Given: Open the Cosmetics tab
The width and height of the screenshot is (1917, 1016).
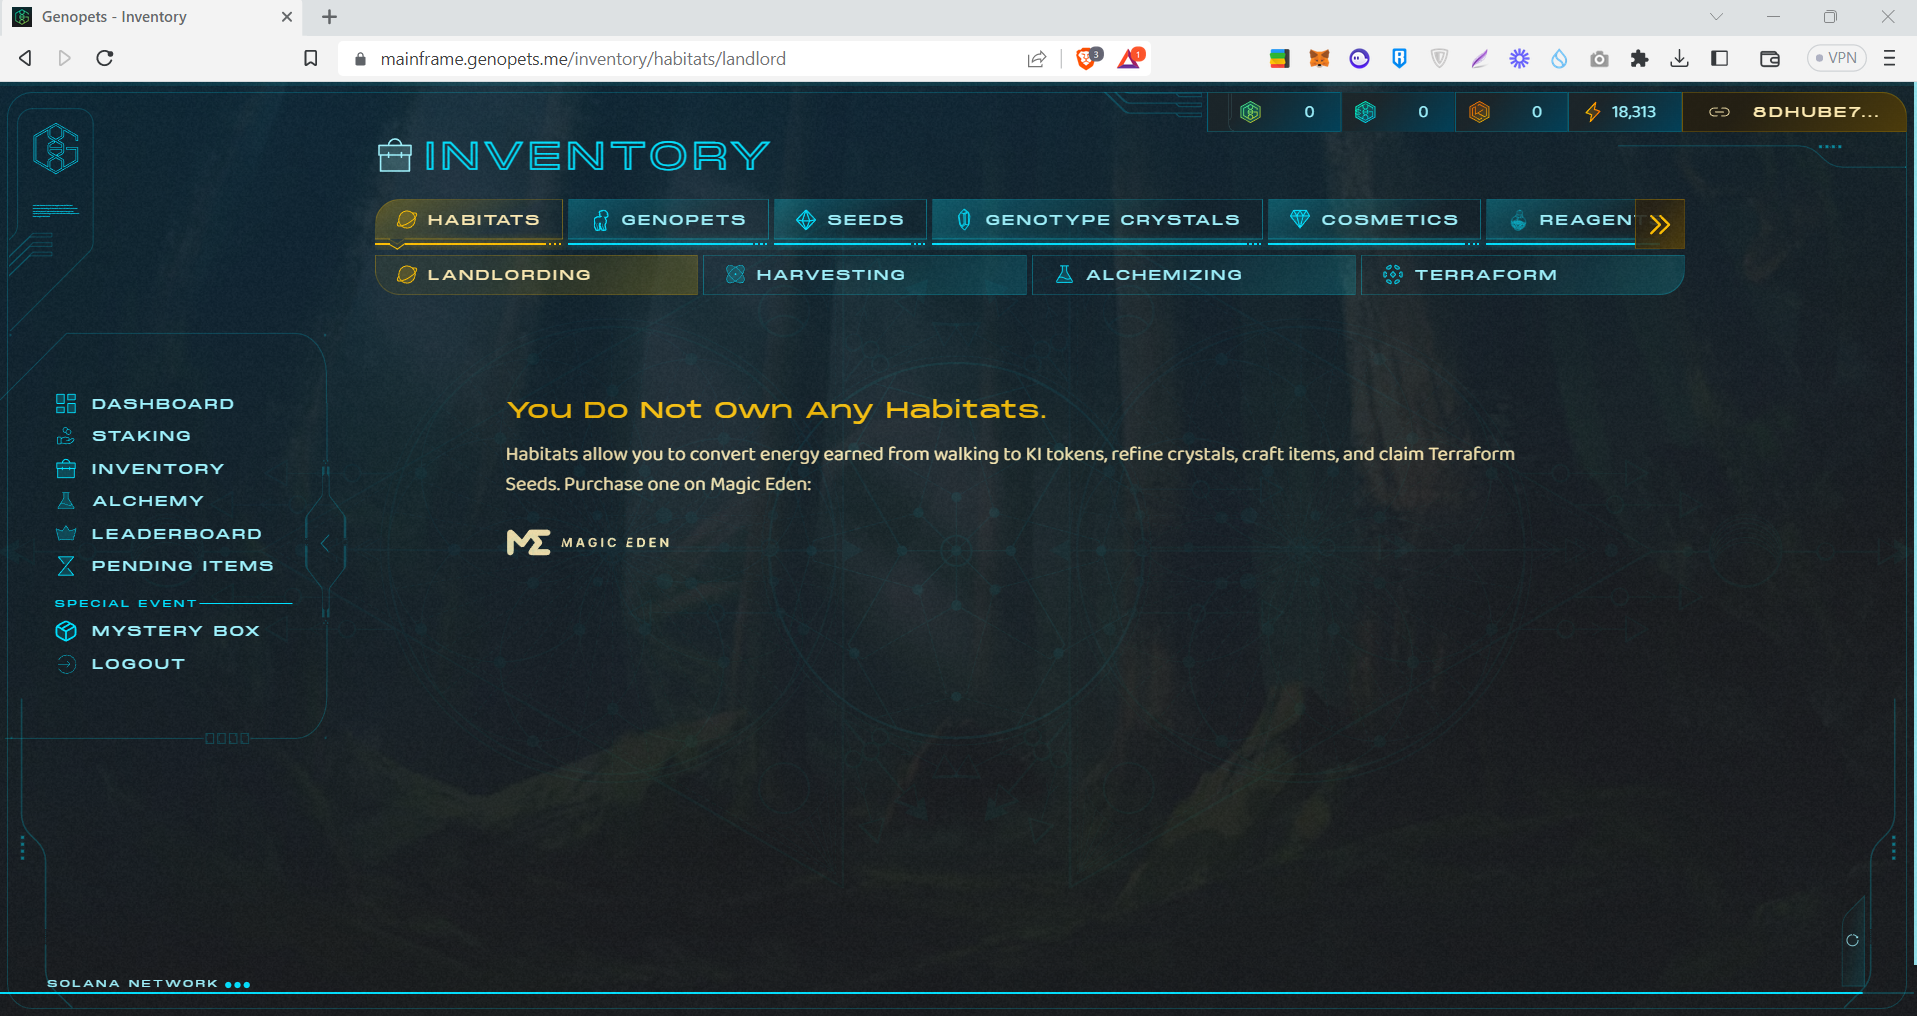Looking at the screenshot, I should (x=1374, y=220).
